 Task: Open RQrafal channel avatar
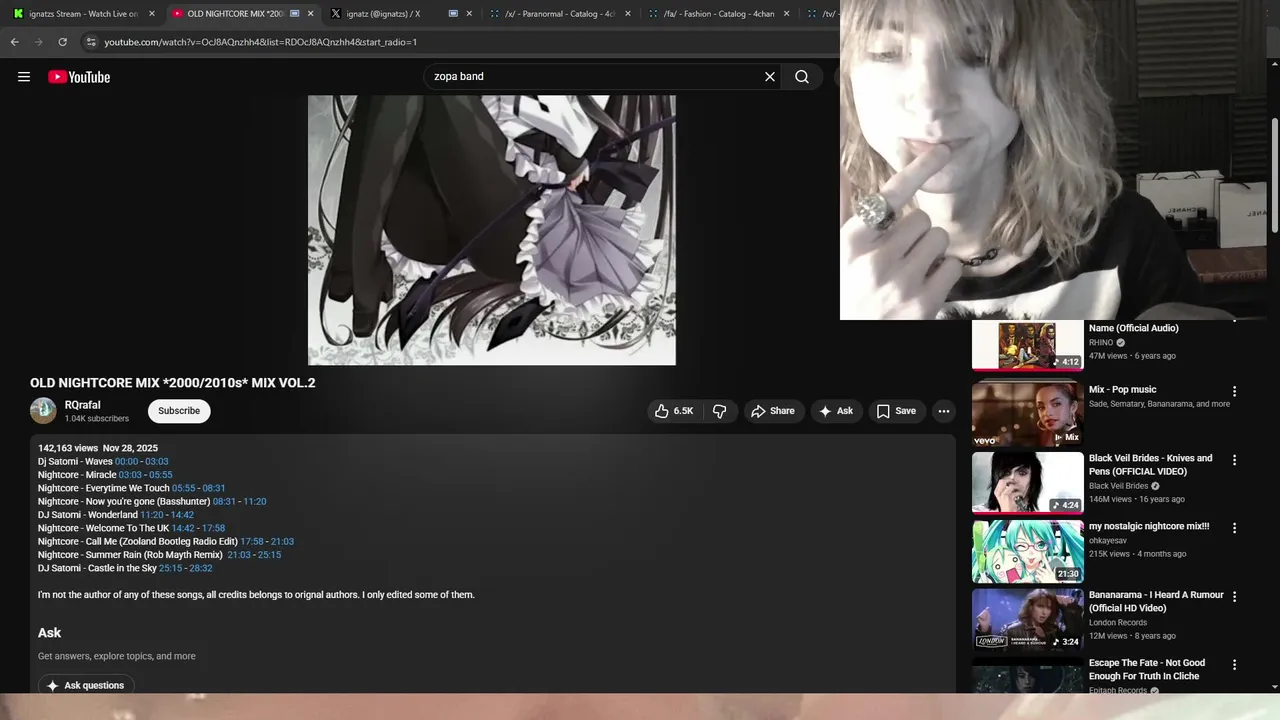pos(43,411)
